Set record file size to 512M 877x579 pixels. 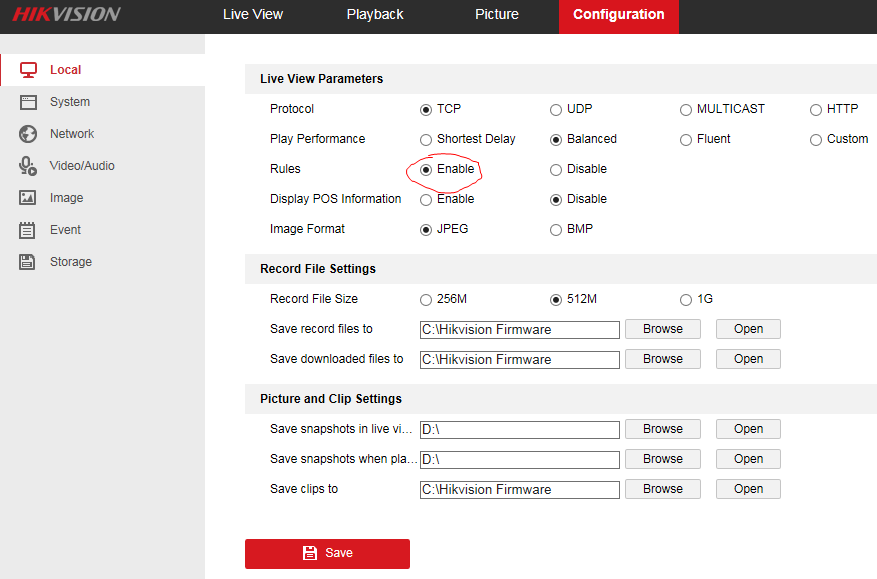[555, 300]
